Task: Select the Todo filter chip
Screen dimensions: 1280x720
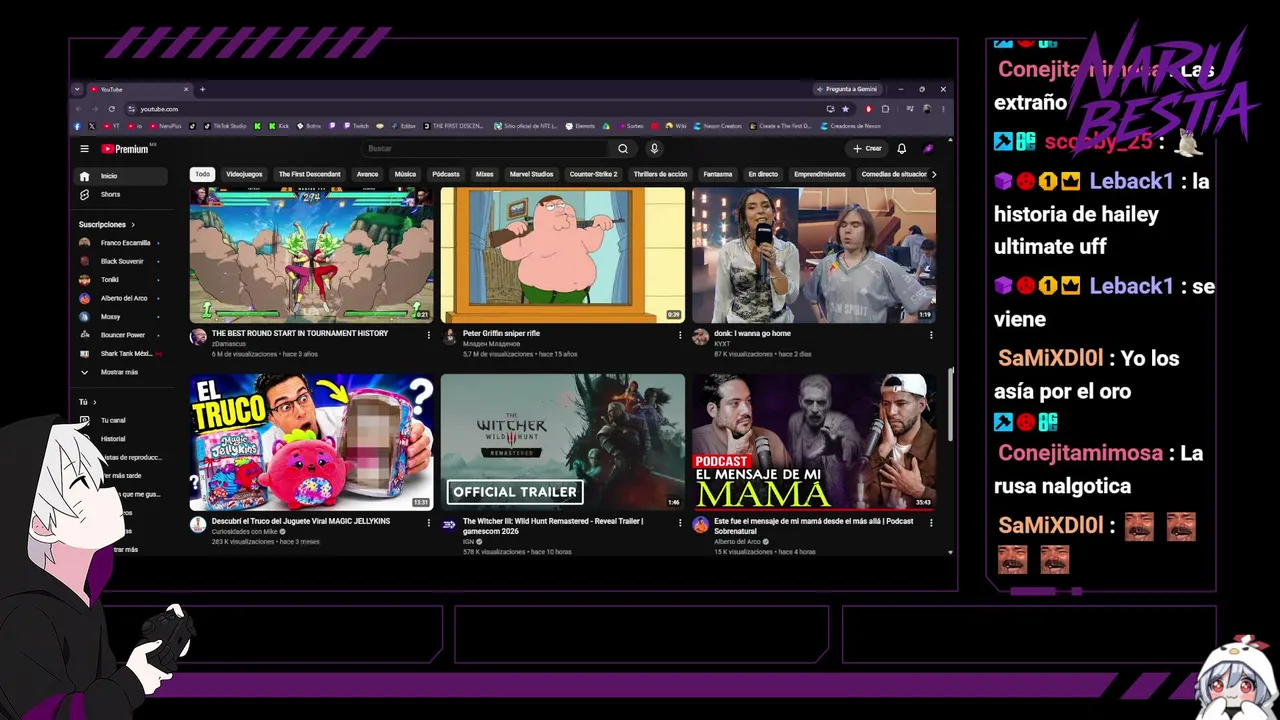Action: point(202,174)
